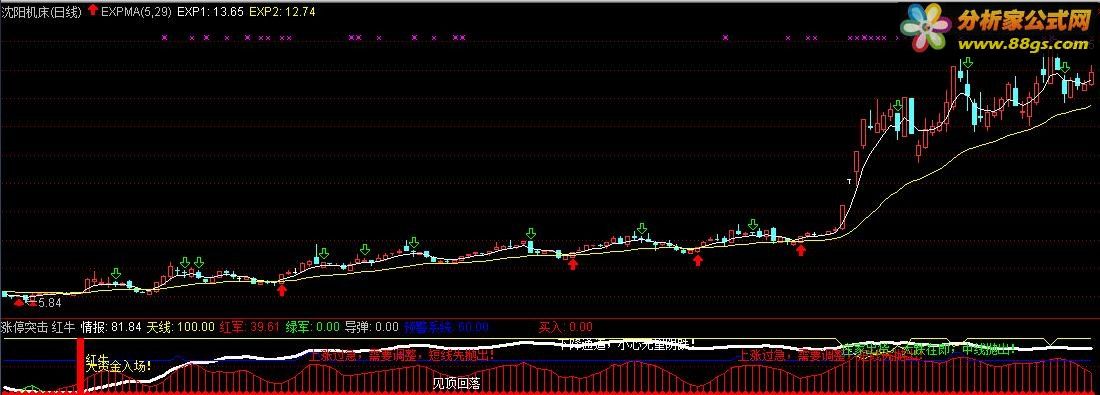The width and height of the screenshot is (1100, 395).
Task: Click the green down arrow beside the tall cyan candle
Action: pyautogui.click(x=898, y=106)
